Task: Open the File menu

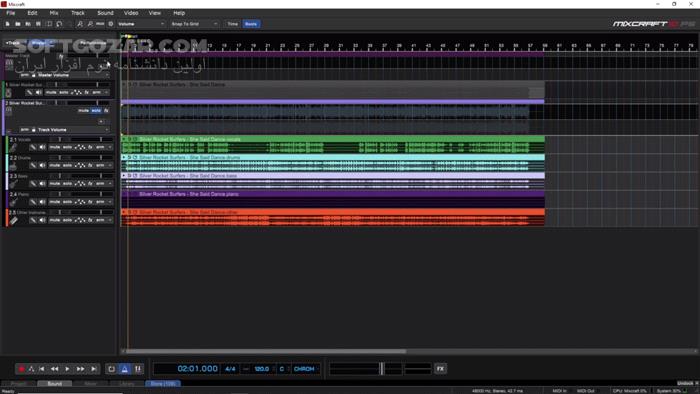Action: point(11,13)
